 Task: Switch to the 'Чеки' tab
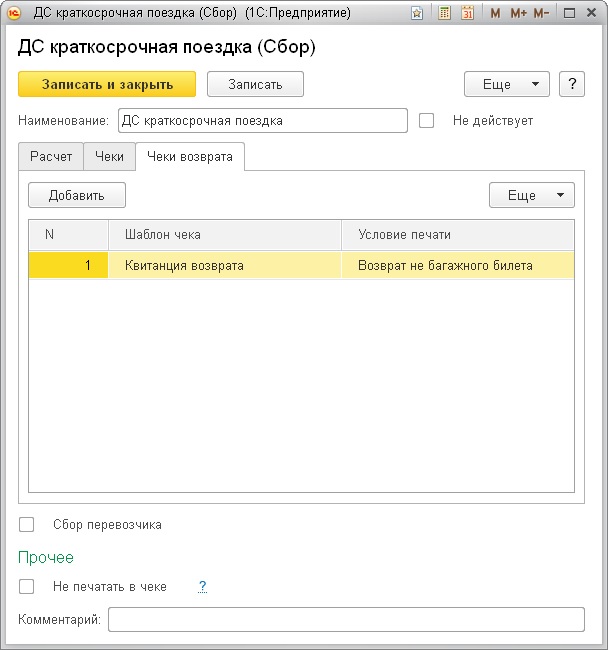tap(109, 157)
